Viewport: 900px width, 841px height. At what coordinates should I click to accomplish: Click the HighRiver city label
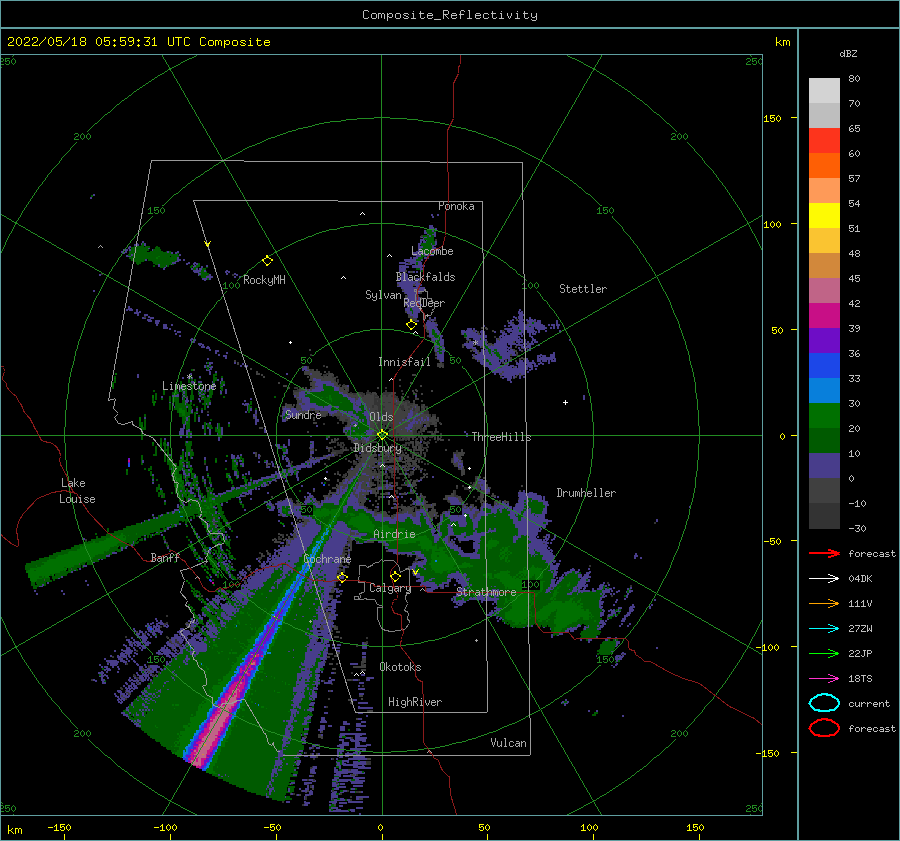point(415,702)
